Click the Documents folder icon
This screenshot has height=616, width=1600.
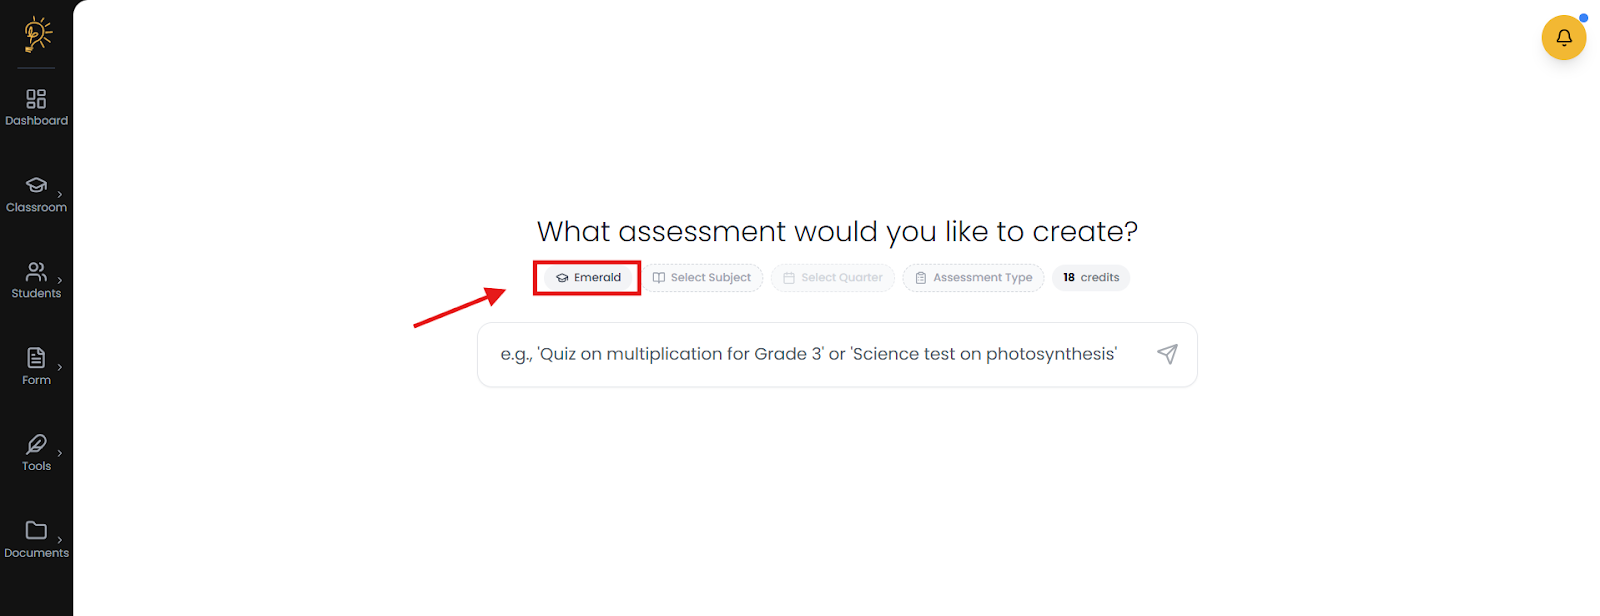pos(36,530)
